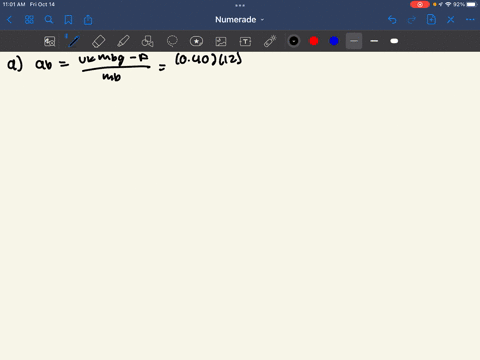Tap the battery indicator in status bar
480x360 pixels.
(x=472, y=4)
